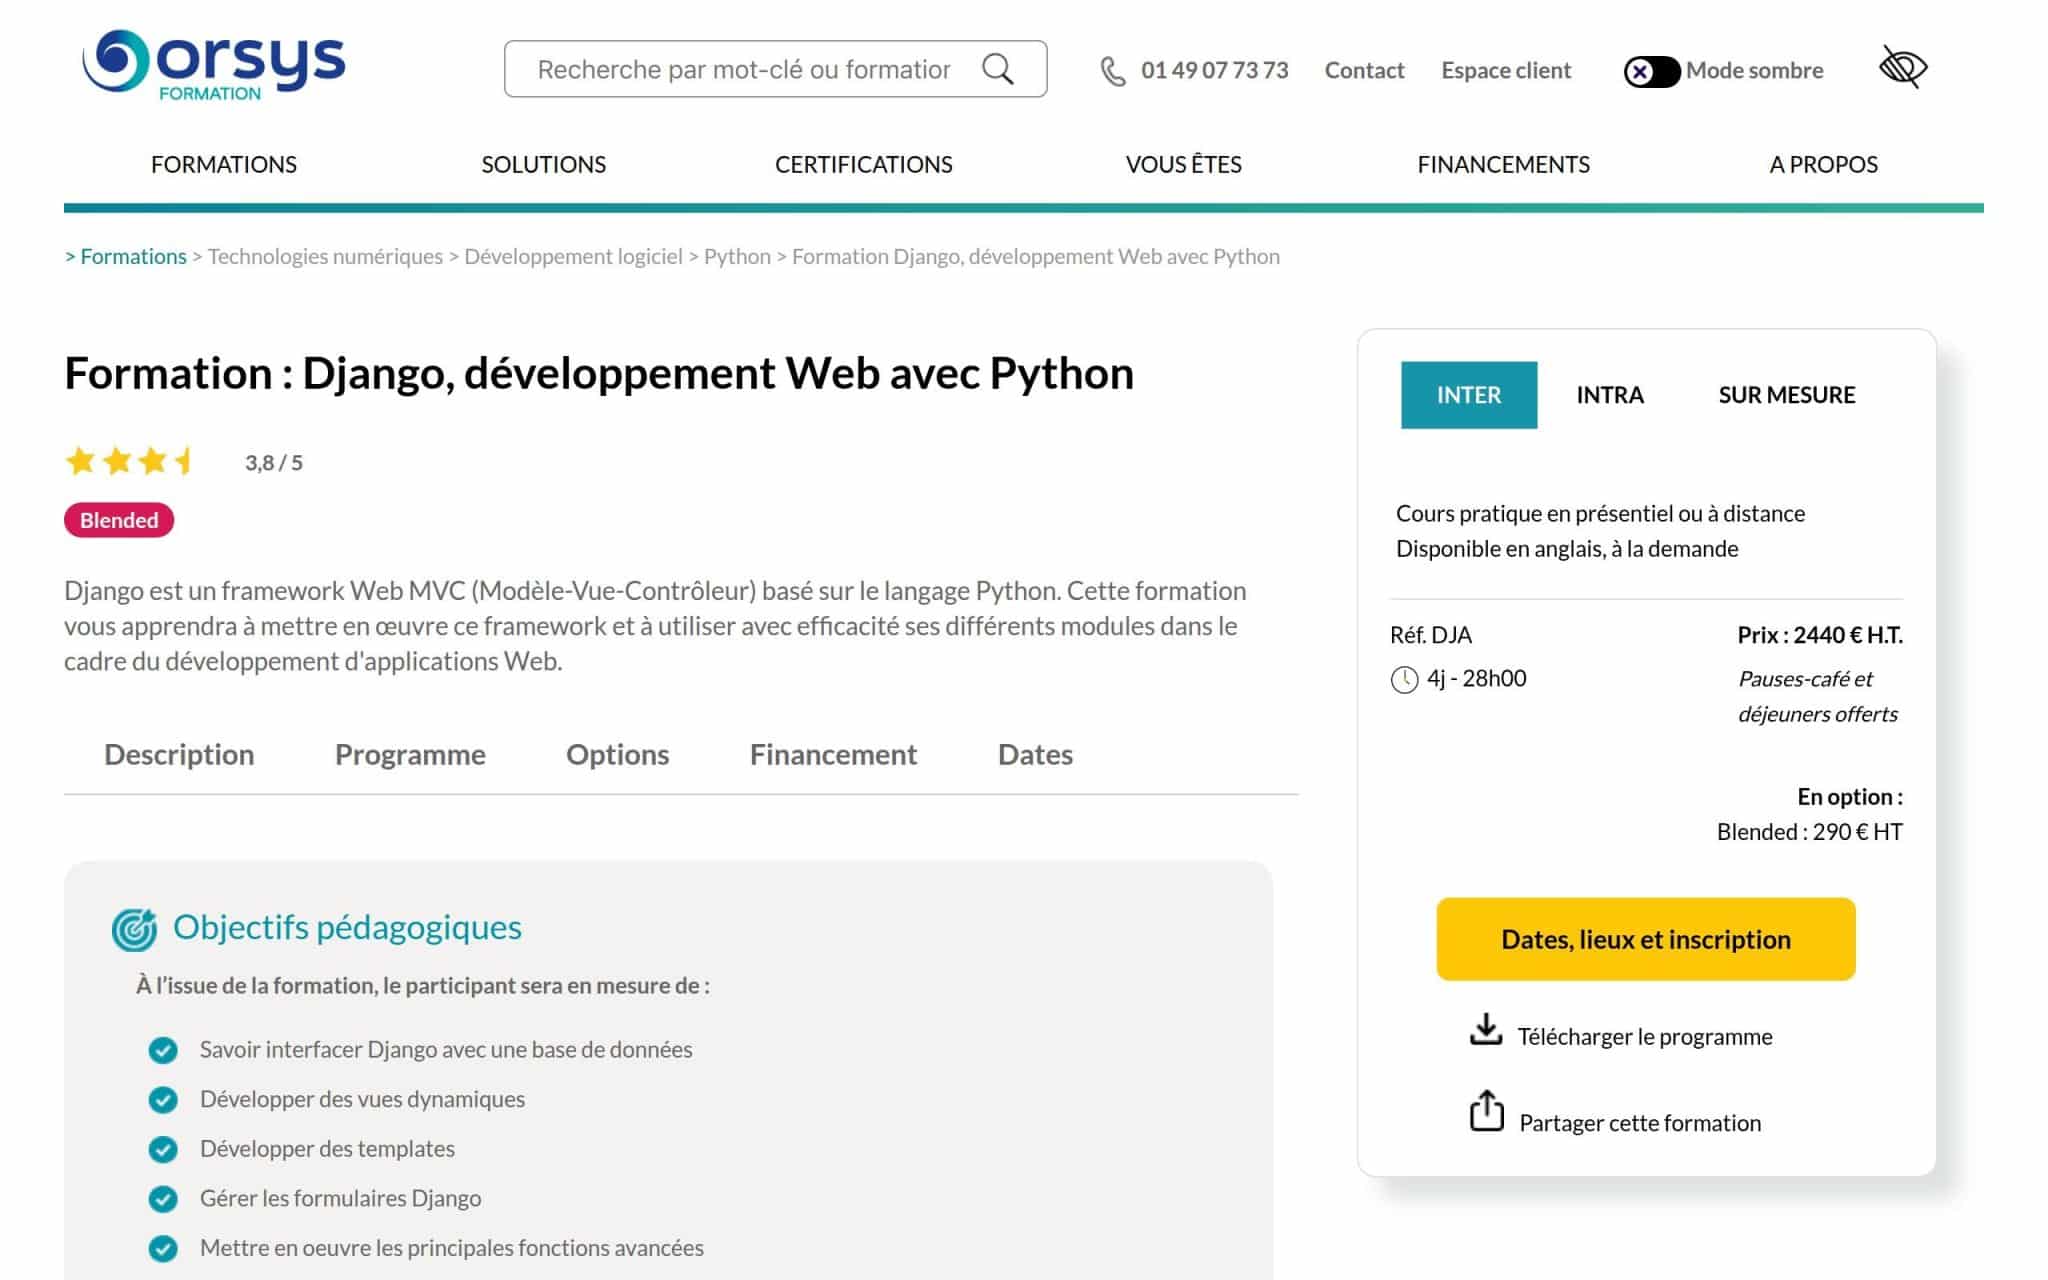Go to Formations breadcrumb

[x=133, y=256]
